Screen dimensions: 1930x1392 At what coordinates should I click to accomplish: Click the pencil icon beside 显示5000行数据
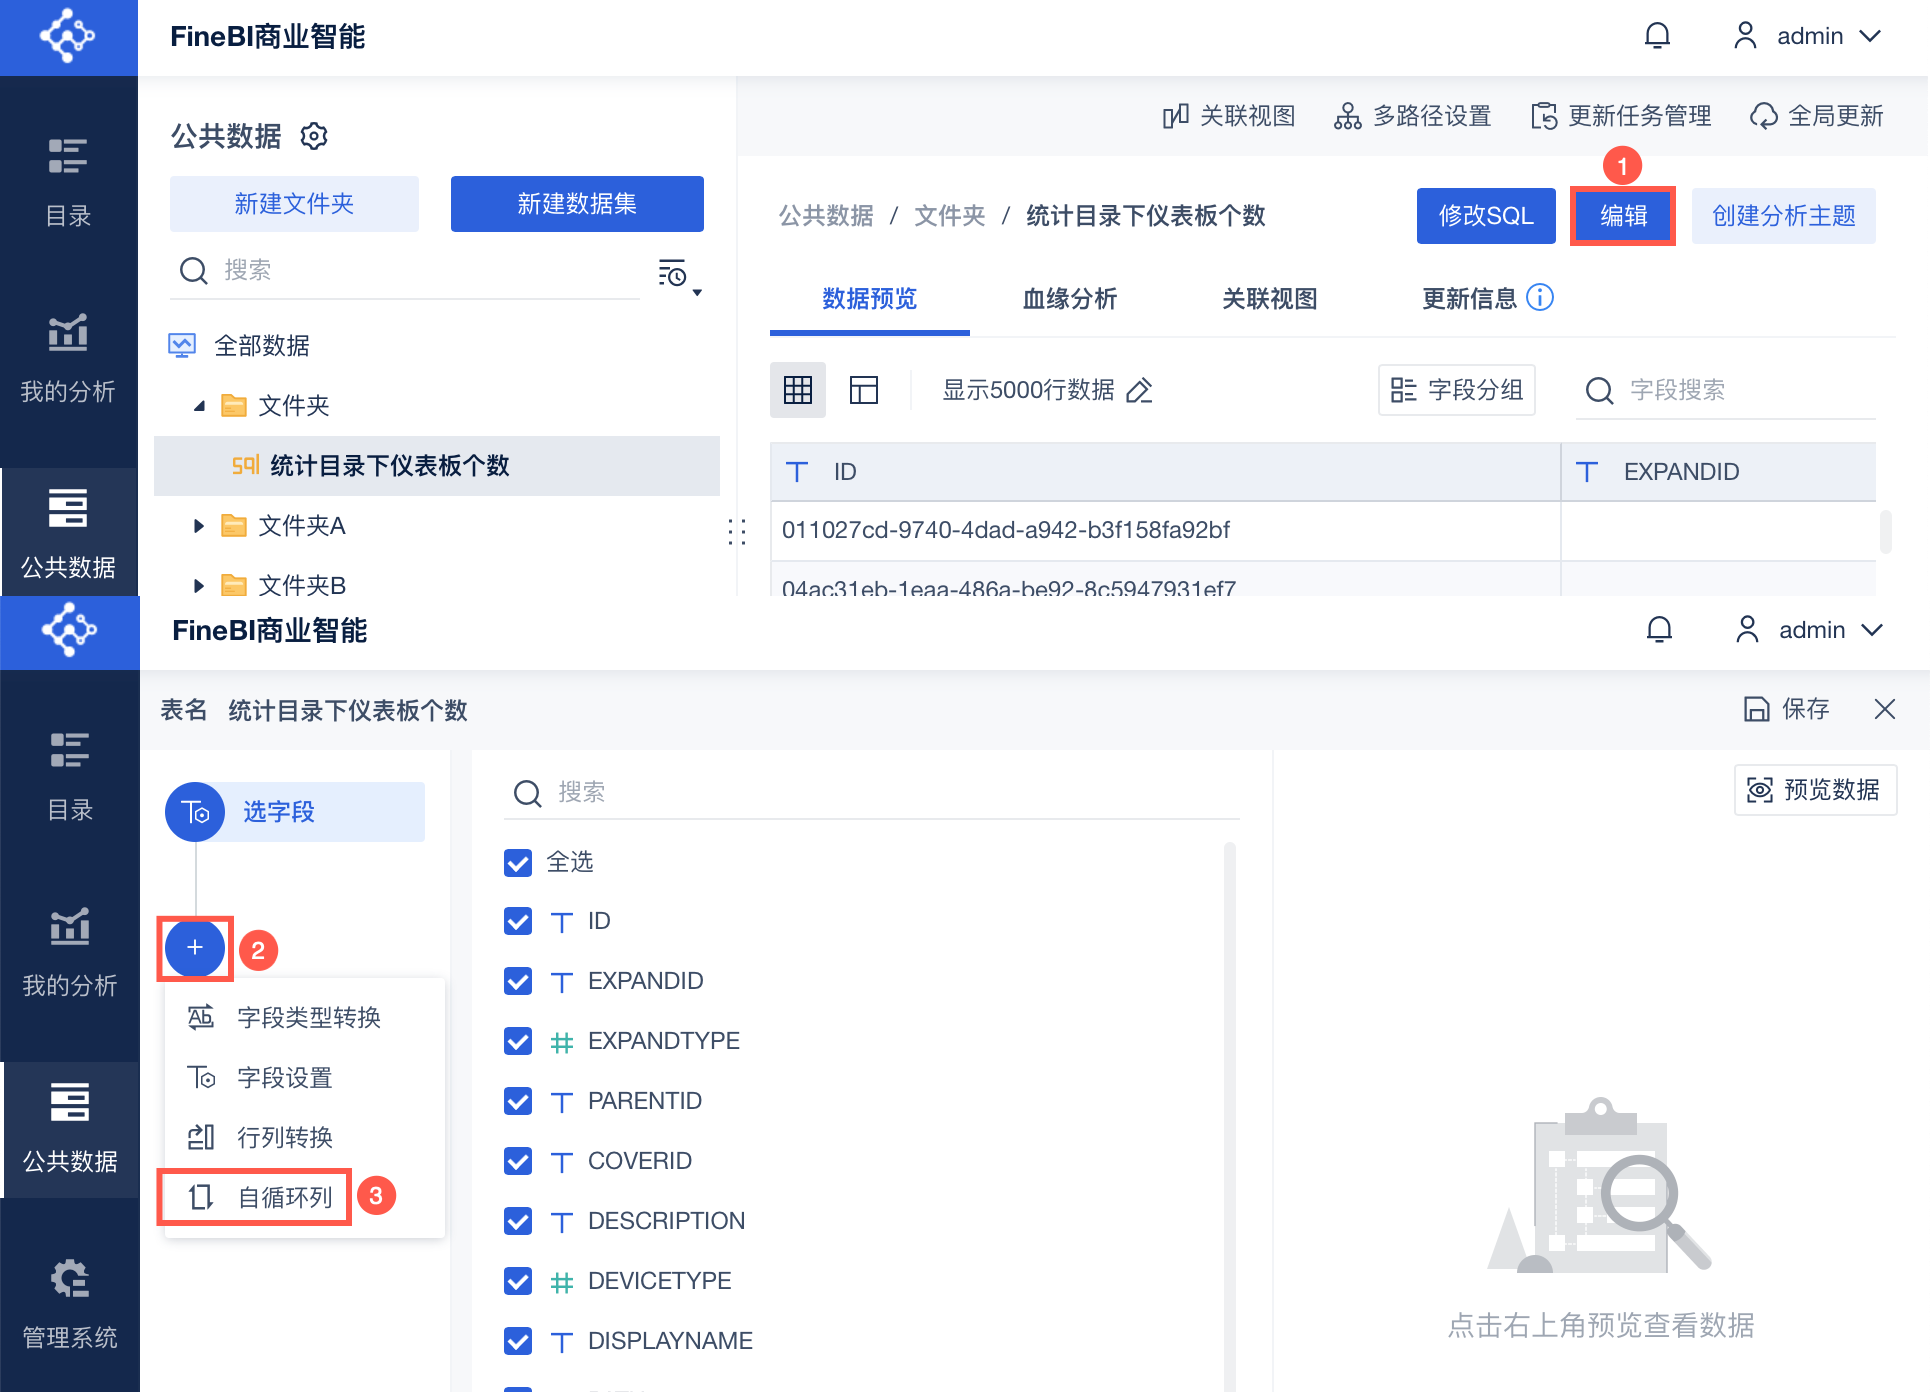point(1139,390)
